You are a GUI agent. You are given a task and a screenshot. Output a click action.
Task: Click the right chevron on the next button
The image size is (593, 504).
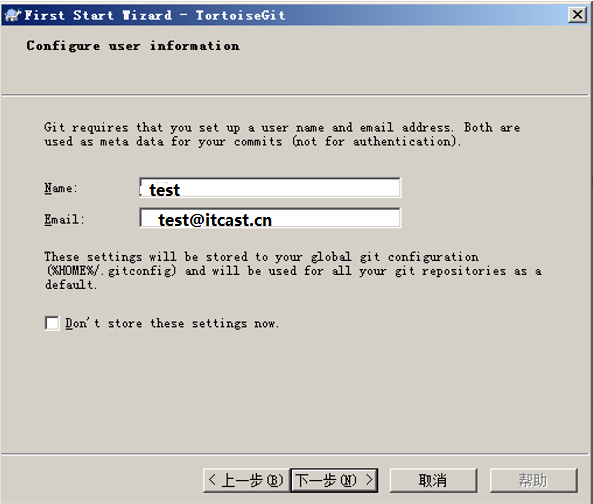[x=369, y=480]
